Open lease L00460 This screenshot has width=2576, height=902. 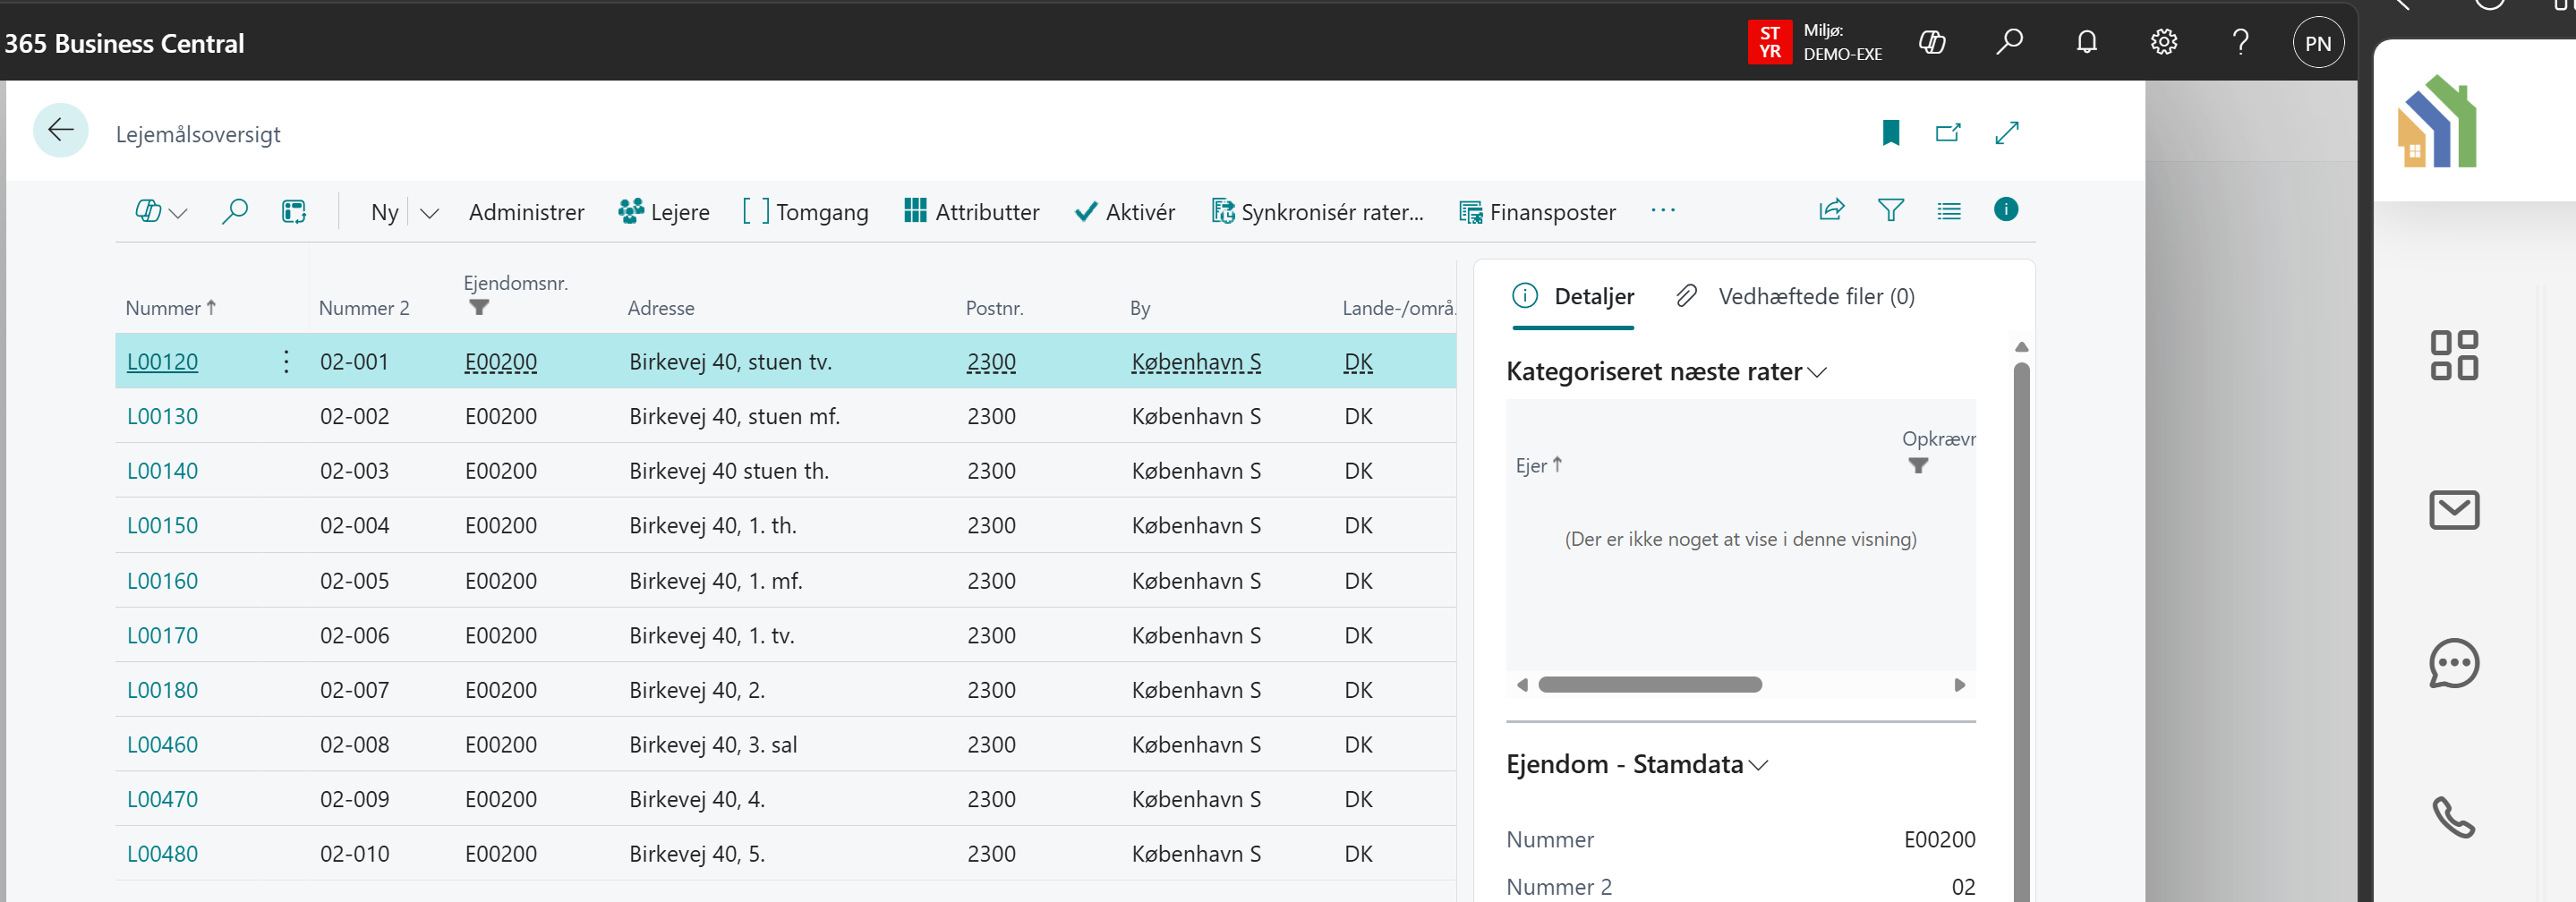pos(162,744)
